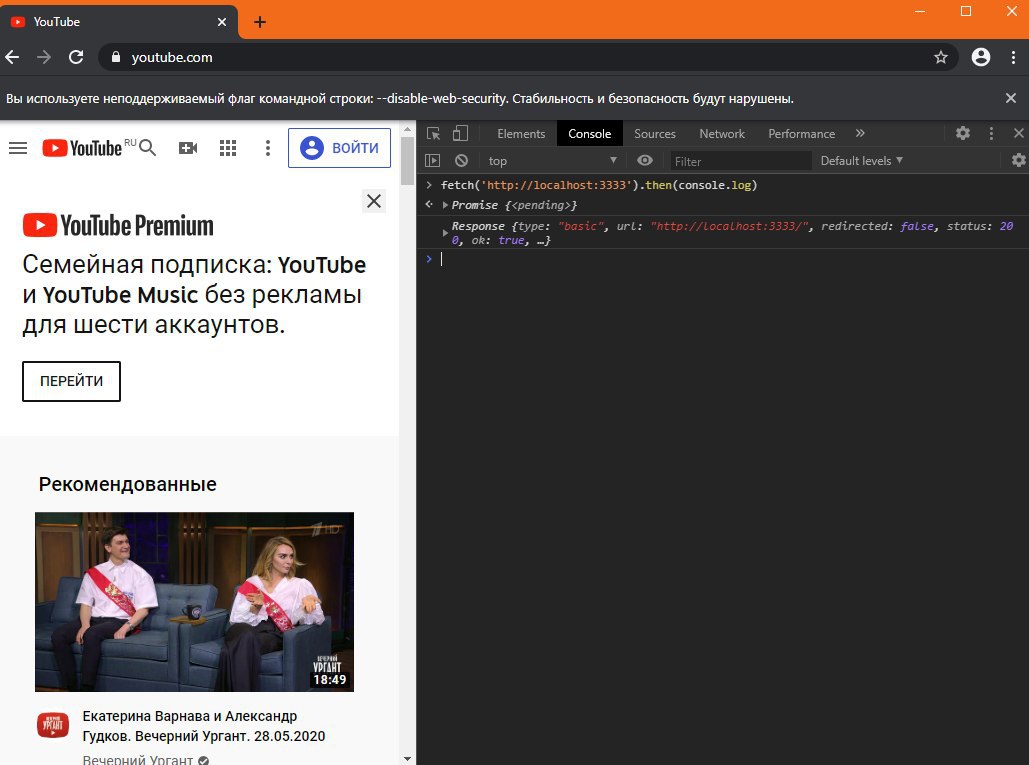Close the YouTube browser tab
The image size is (1029, 765).
222,22
